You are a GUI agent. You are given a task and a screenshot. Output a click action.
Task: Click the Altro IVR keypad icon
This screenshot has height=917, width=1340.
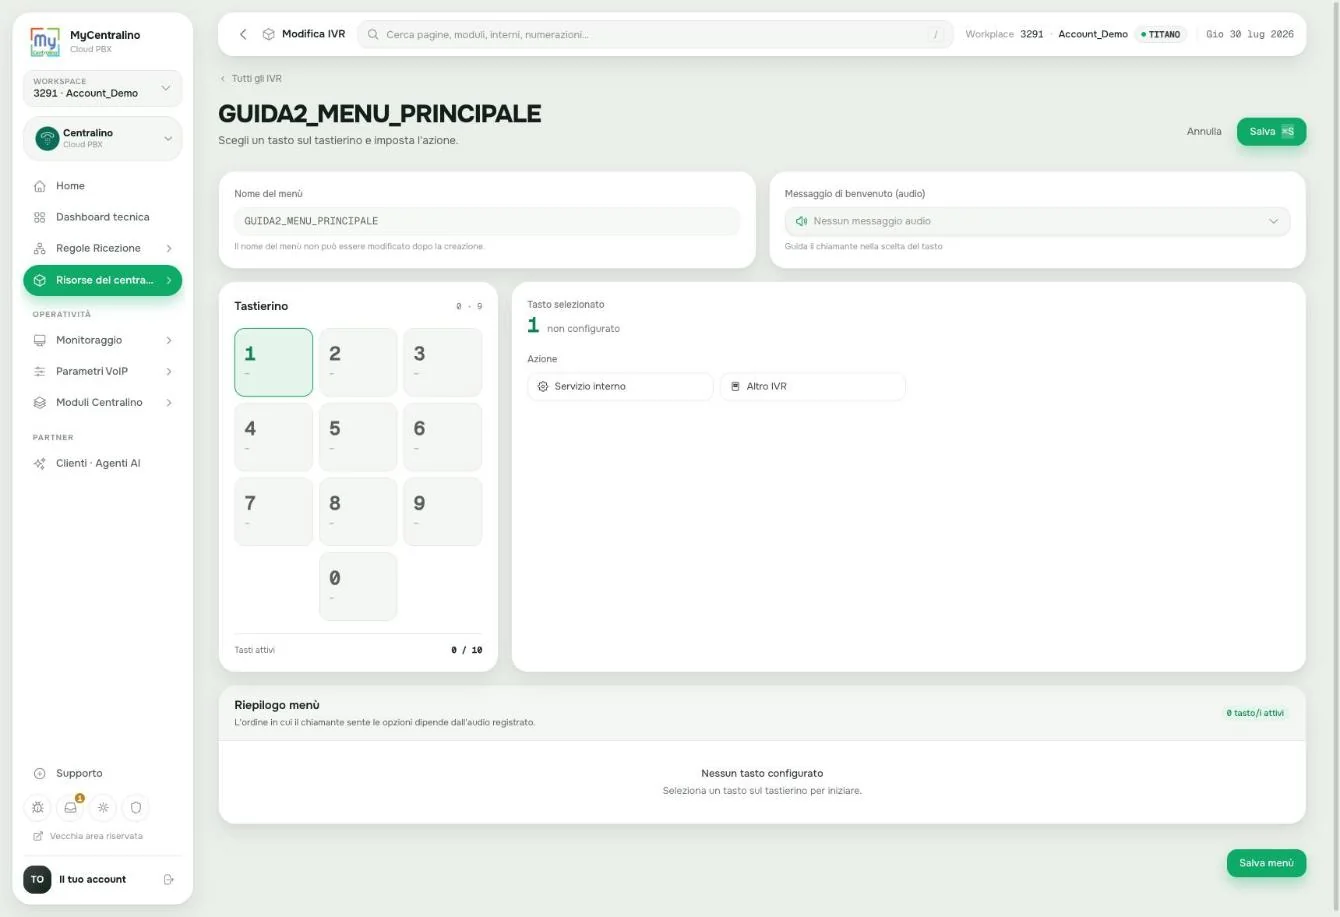pyautogui.click(x=735, y=386)
